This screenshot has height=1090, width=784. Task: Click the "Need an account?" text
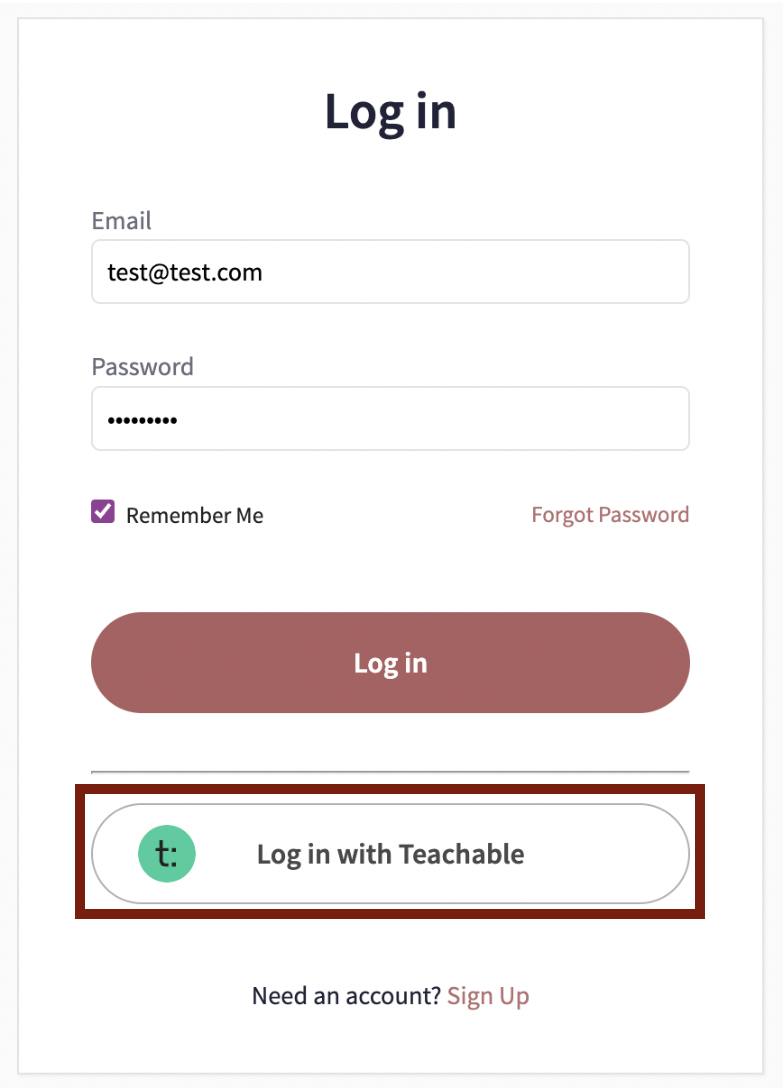[x=345, y=996]
